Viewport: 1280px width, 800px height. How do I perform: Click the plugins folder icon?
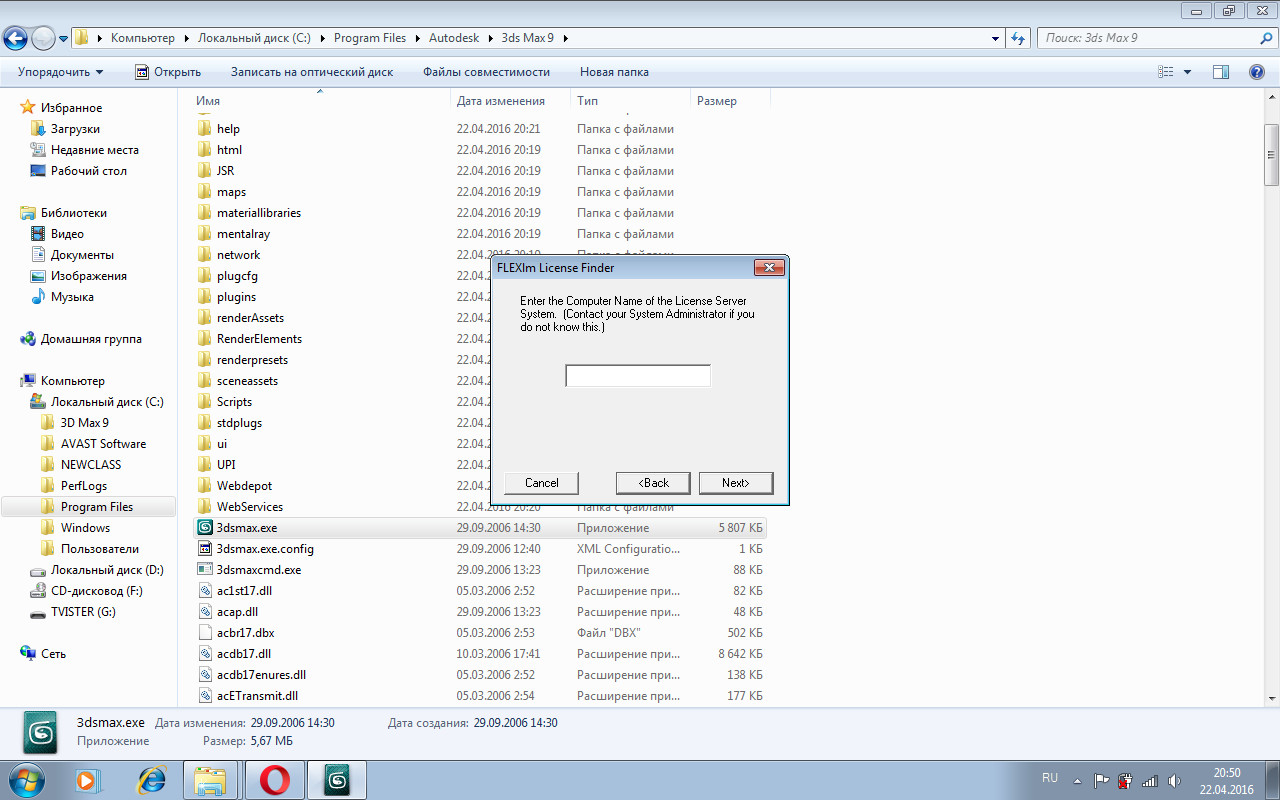pos(205,297)
